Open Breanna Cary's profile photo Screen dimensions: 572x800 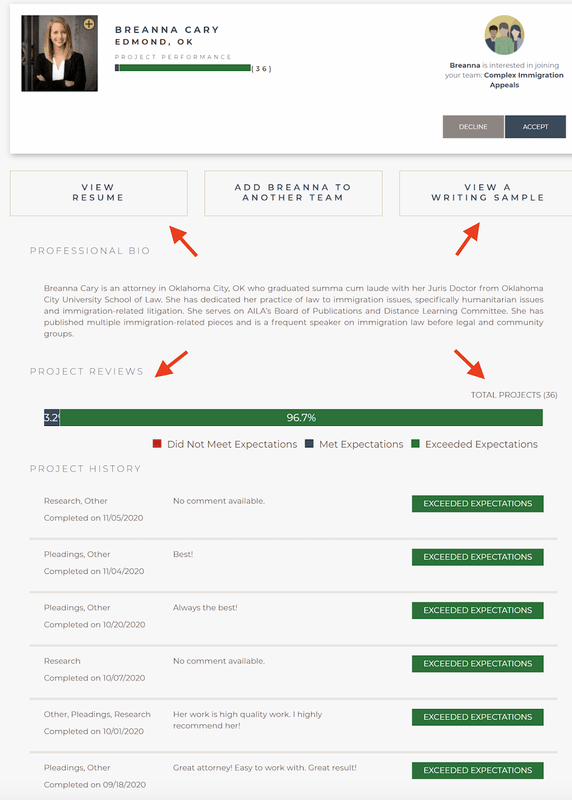pos(59,53)
